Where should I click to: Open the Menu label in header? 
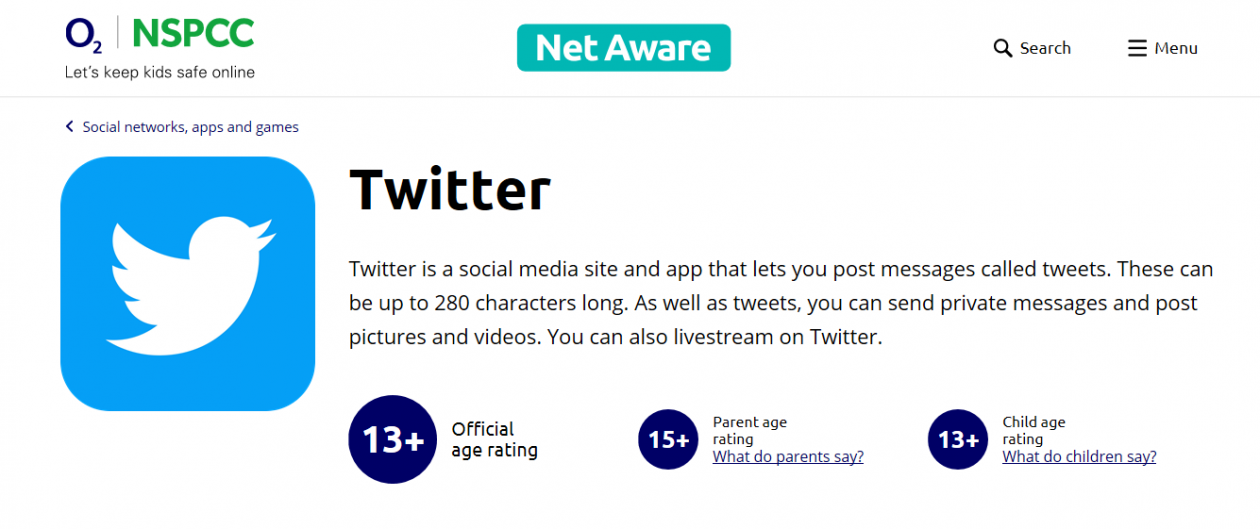click(1176, 48)
